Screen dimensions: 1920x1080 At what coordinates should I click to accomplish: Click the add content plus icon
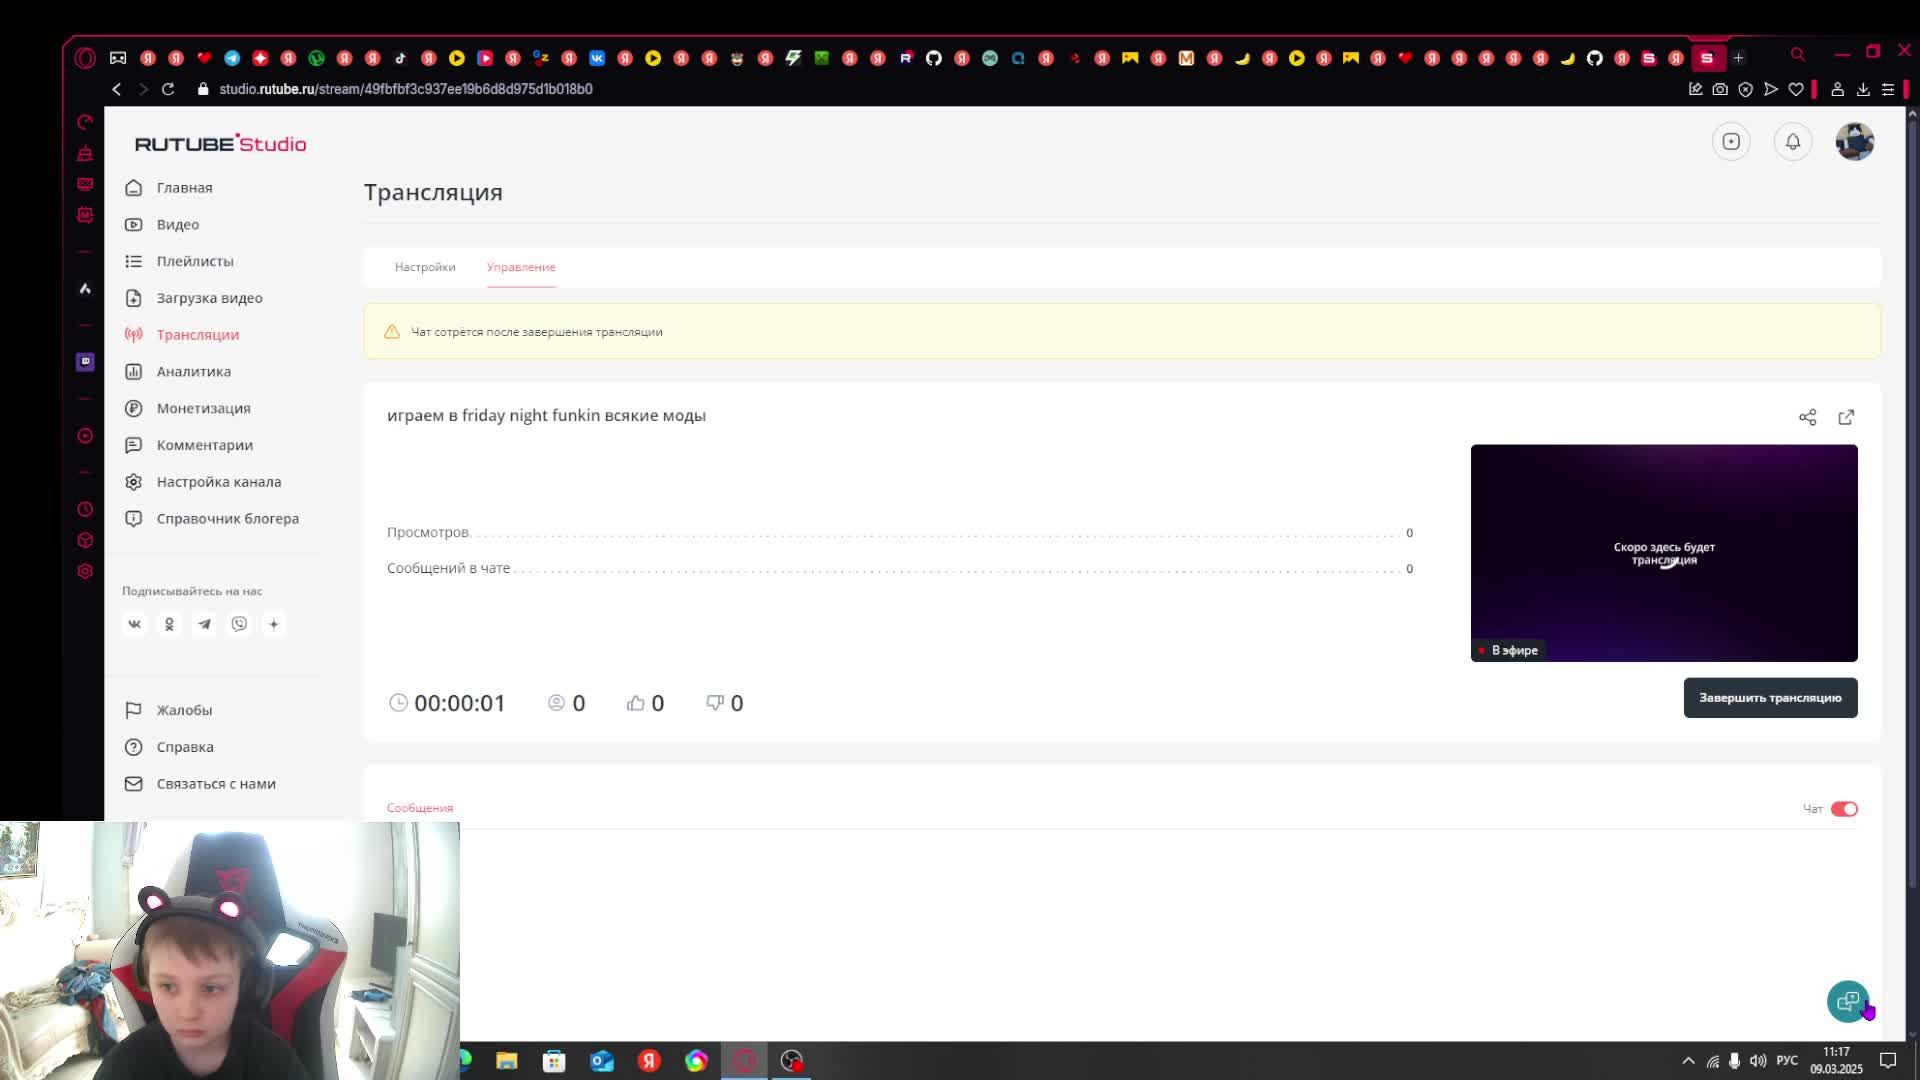(x=1731, y=142)
